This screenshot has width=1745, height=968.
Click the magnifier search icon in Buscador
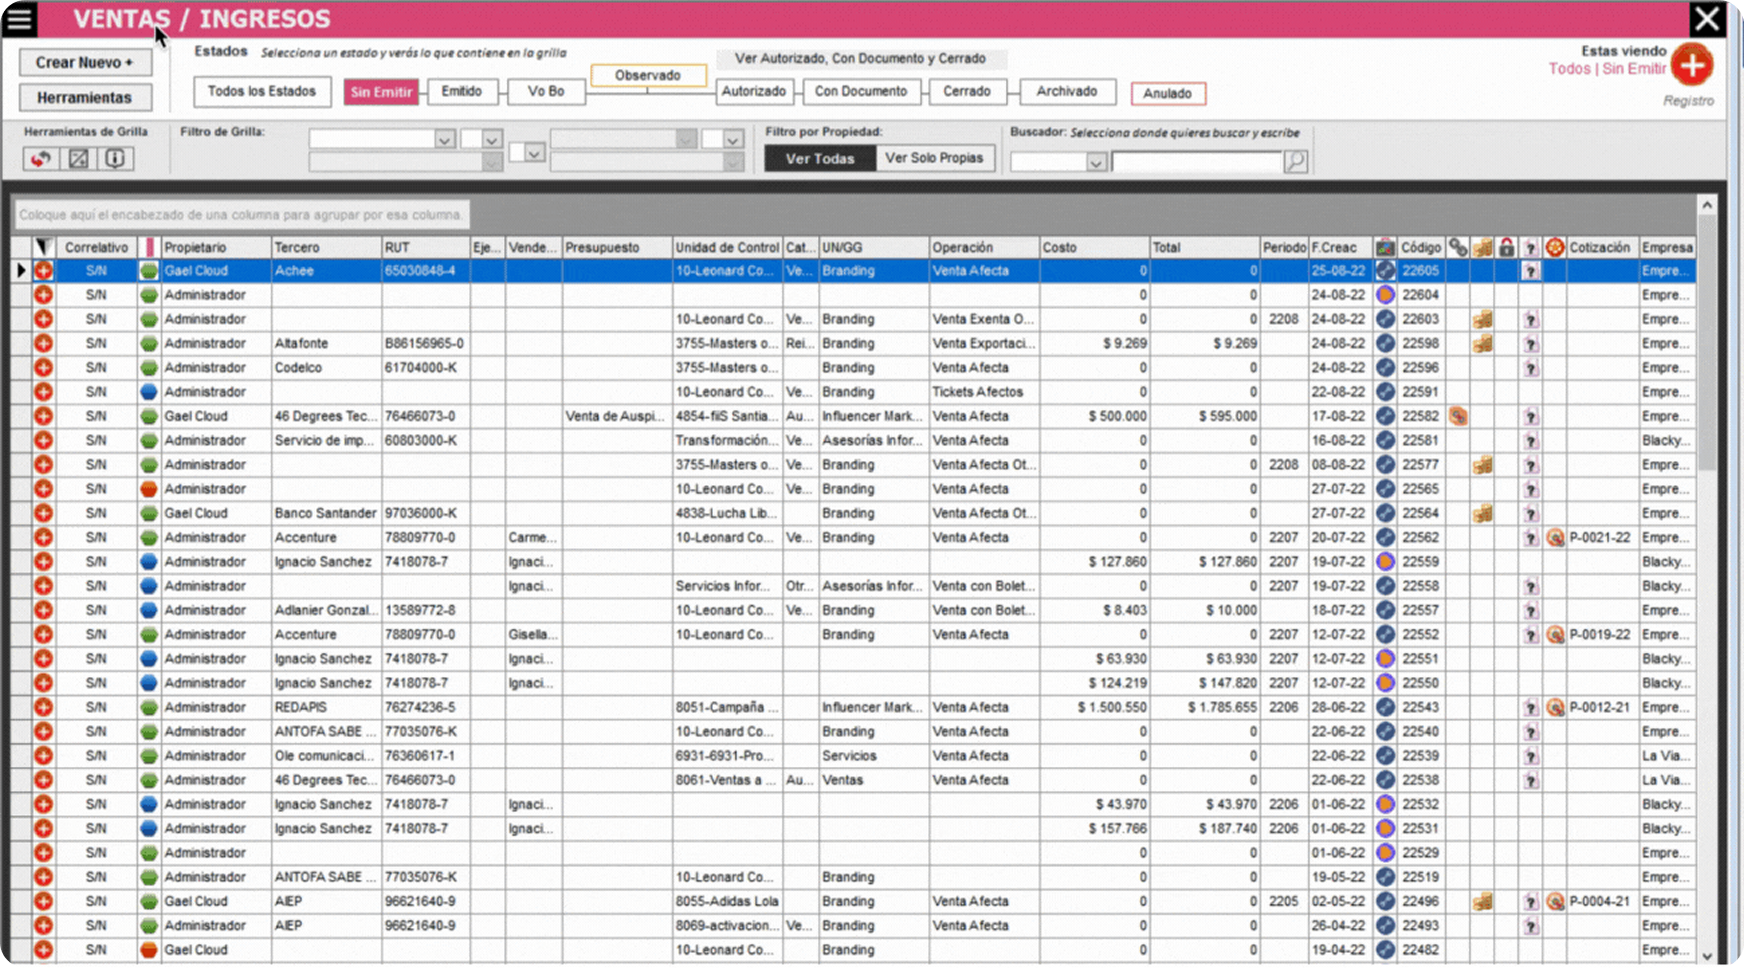(1296, 161)
